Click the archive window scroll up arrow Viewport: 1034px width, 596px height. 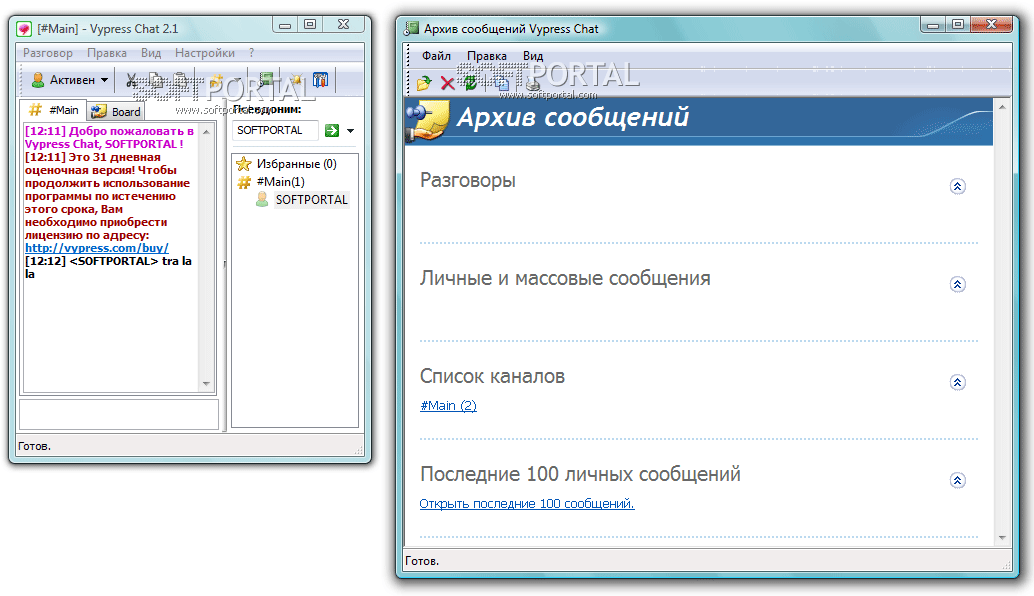click(1002, 107)
